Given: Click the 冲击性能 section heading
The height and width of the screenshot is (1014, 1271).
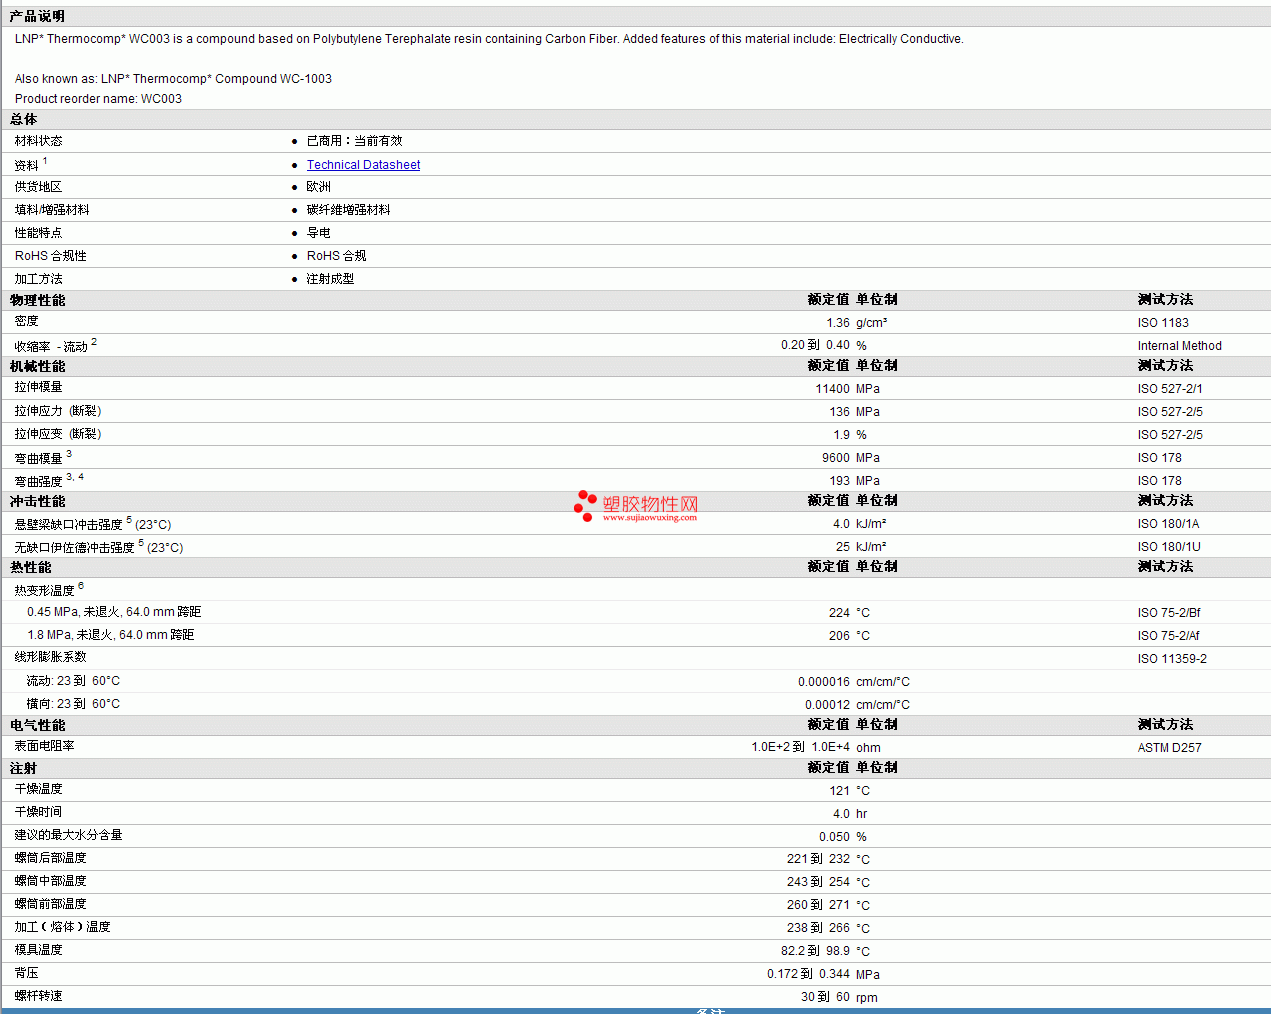Looking at the screenshot, I should coord(38,501).
